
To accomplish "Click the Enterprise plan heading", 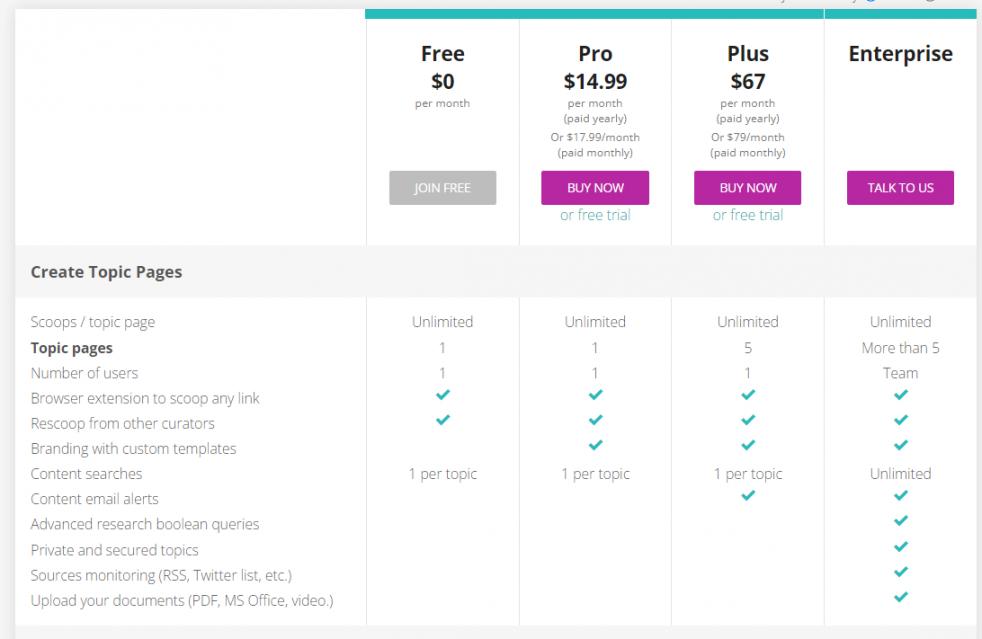I will [x=900, y=55].
